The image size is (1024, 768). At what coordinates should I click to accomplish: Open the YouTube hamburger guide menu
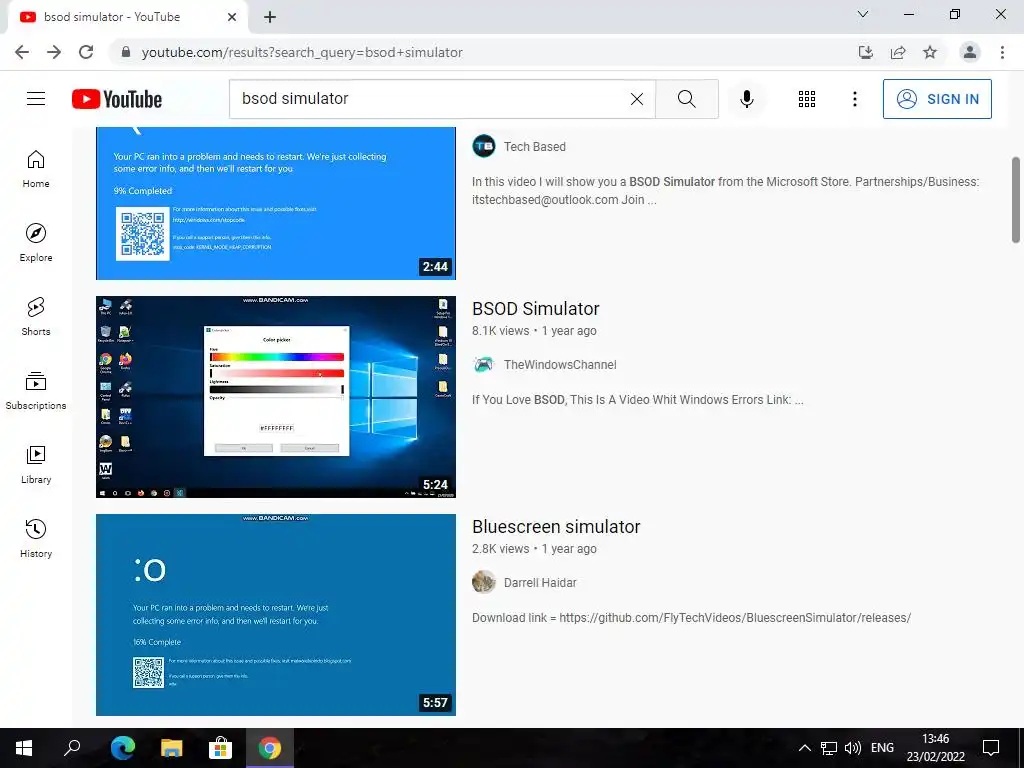pyautogui.click(x=36, y=99)
